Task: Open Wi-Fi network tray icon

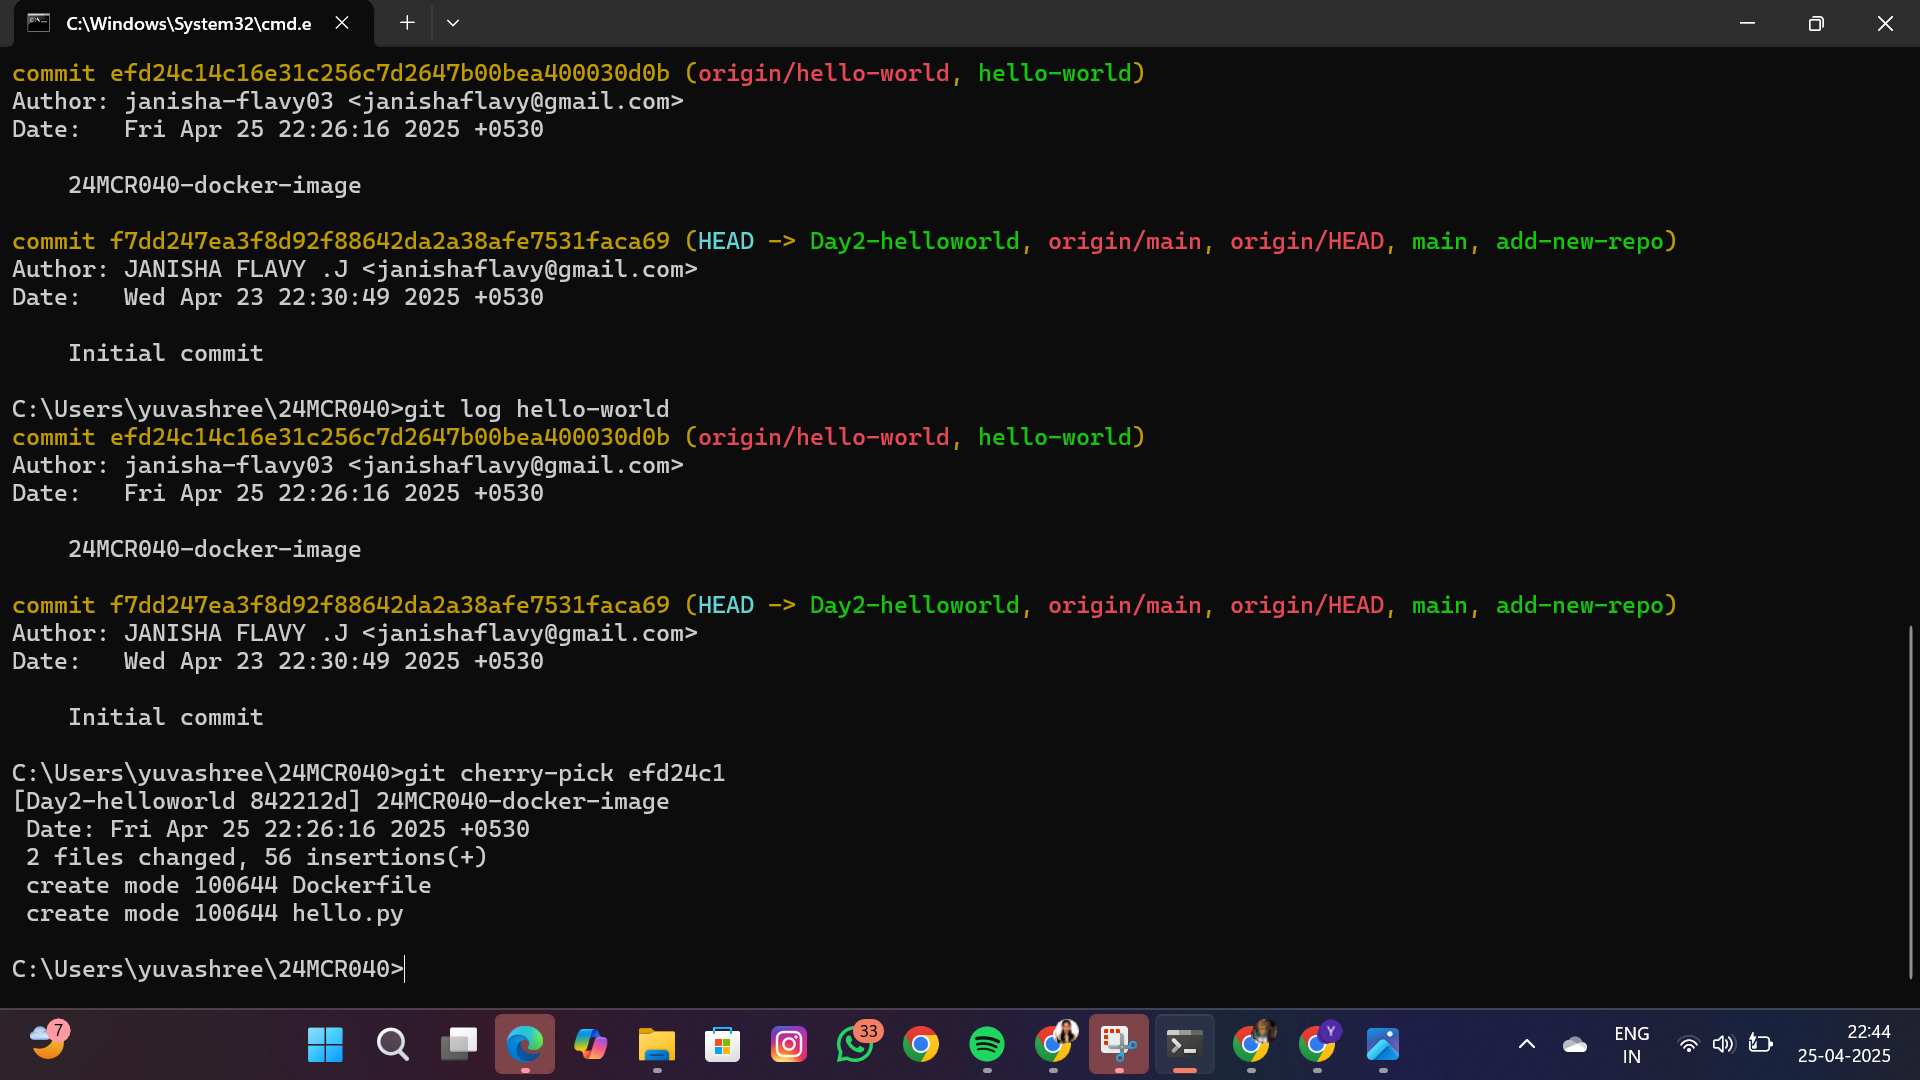Action: [x=1688, y=1045]
